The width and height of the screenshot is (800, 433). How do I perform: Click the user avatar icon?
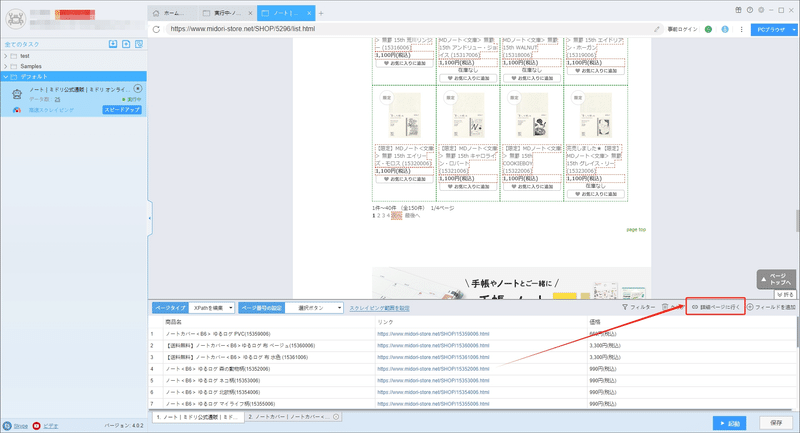(16, 19)
